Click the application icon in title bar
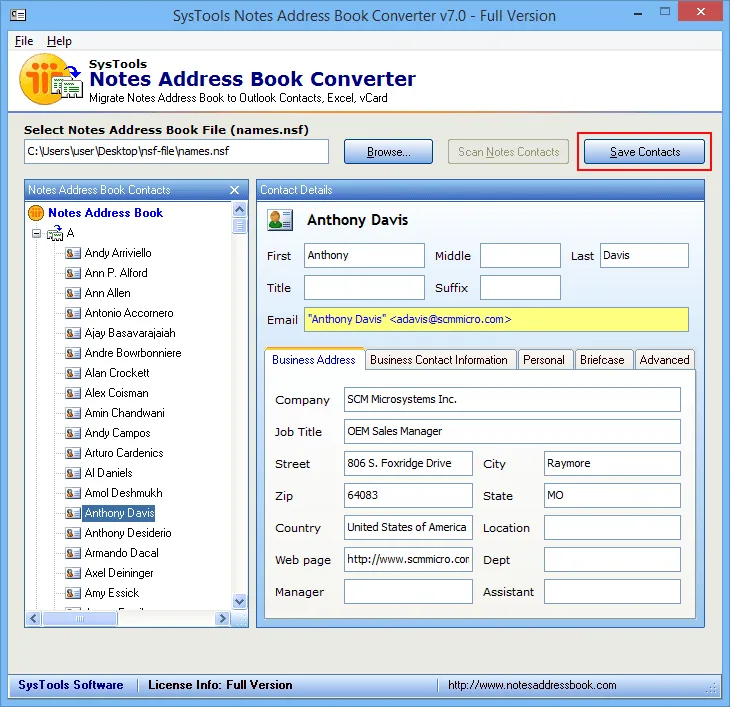Image resolution: width=730 pixels, height=707 pixels. [x=18, y=15]
